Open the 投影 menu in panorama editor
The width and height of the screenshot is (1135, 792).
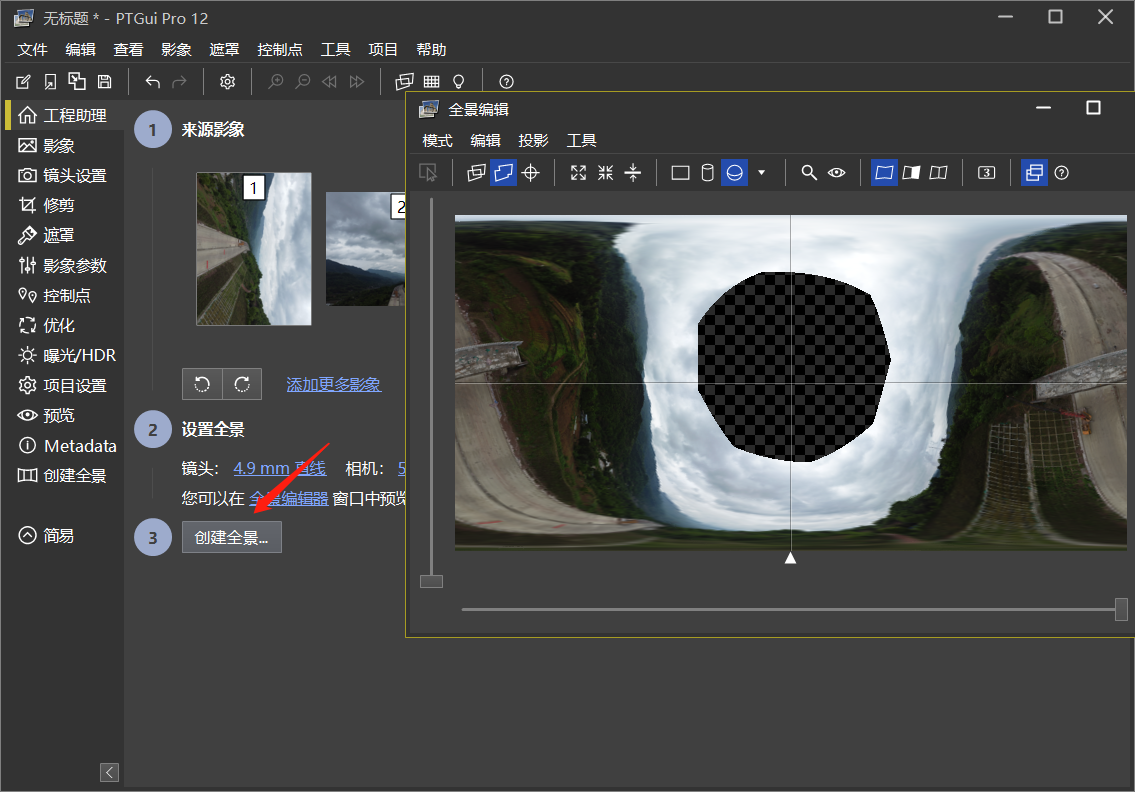[534, 141]
